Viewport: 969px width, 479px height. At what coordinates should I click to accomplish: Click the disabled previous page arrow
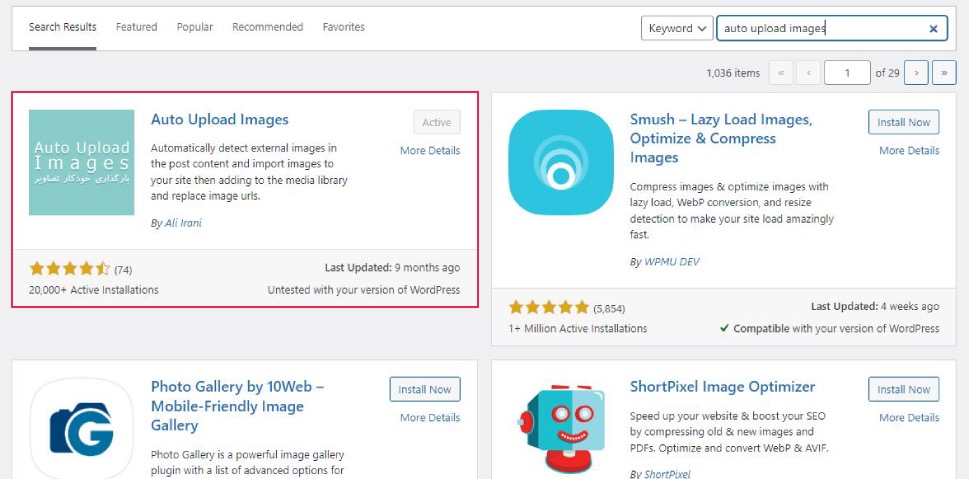point(809,73)
